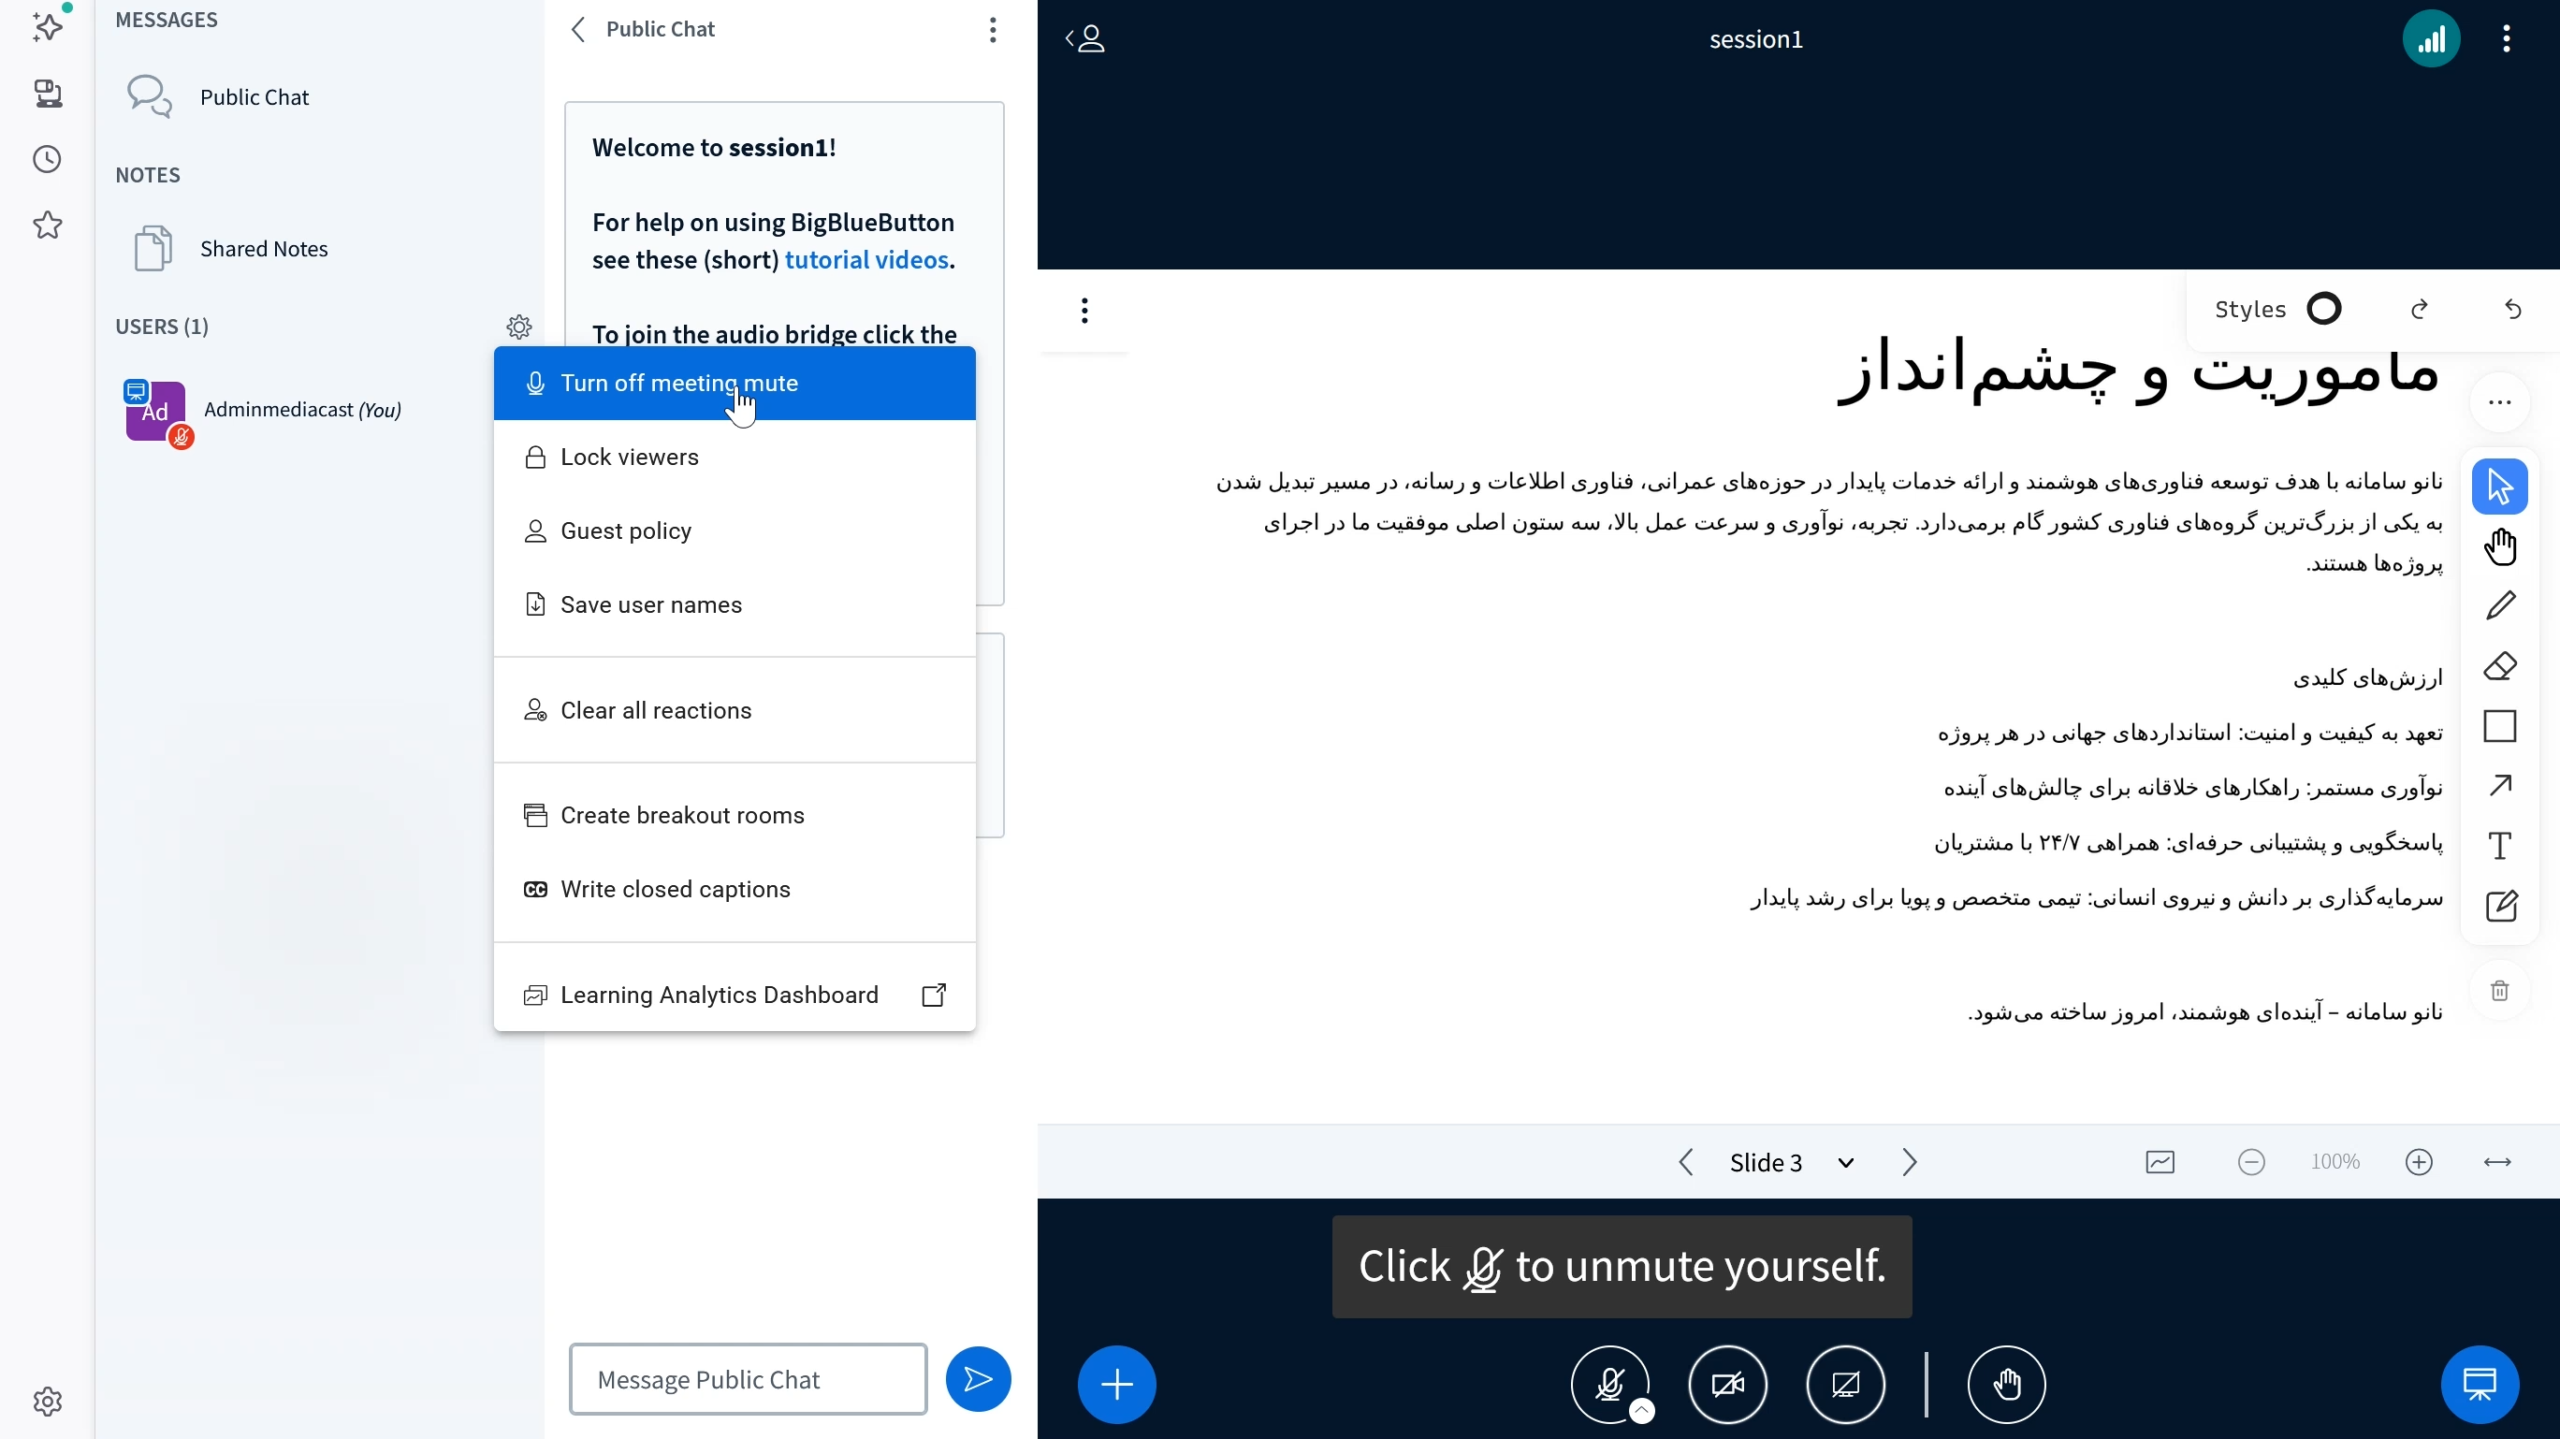Choose the hand pan tool
Viewport: 2560px width, 1439px height.
(2500, 546)
